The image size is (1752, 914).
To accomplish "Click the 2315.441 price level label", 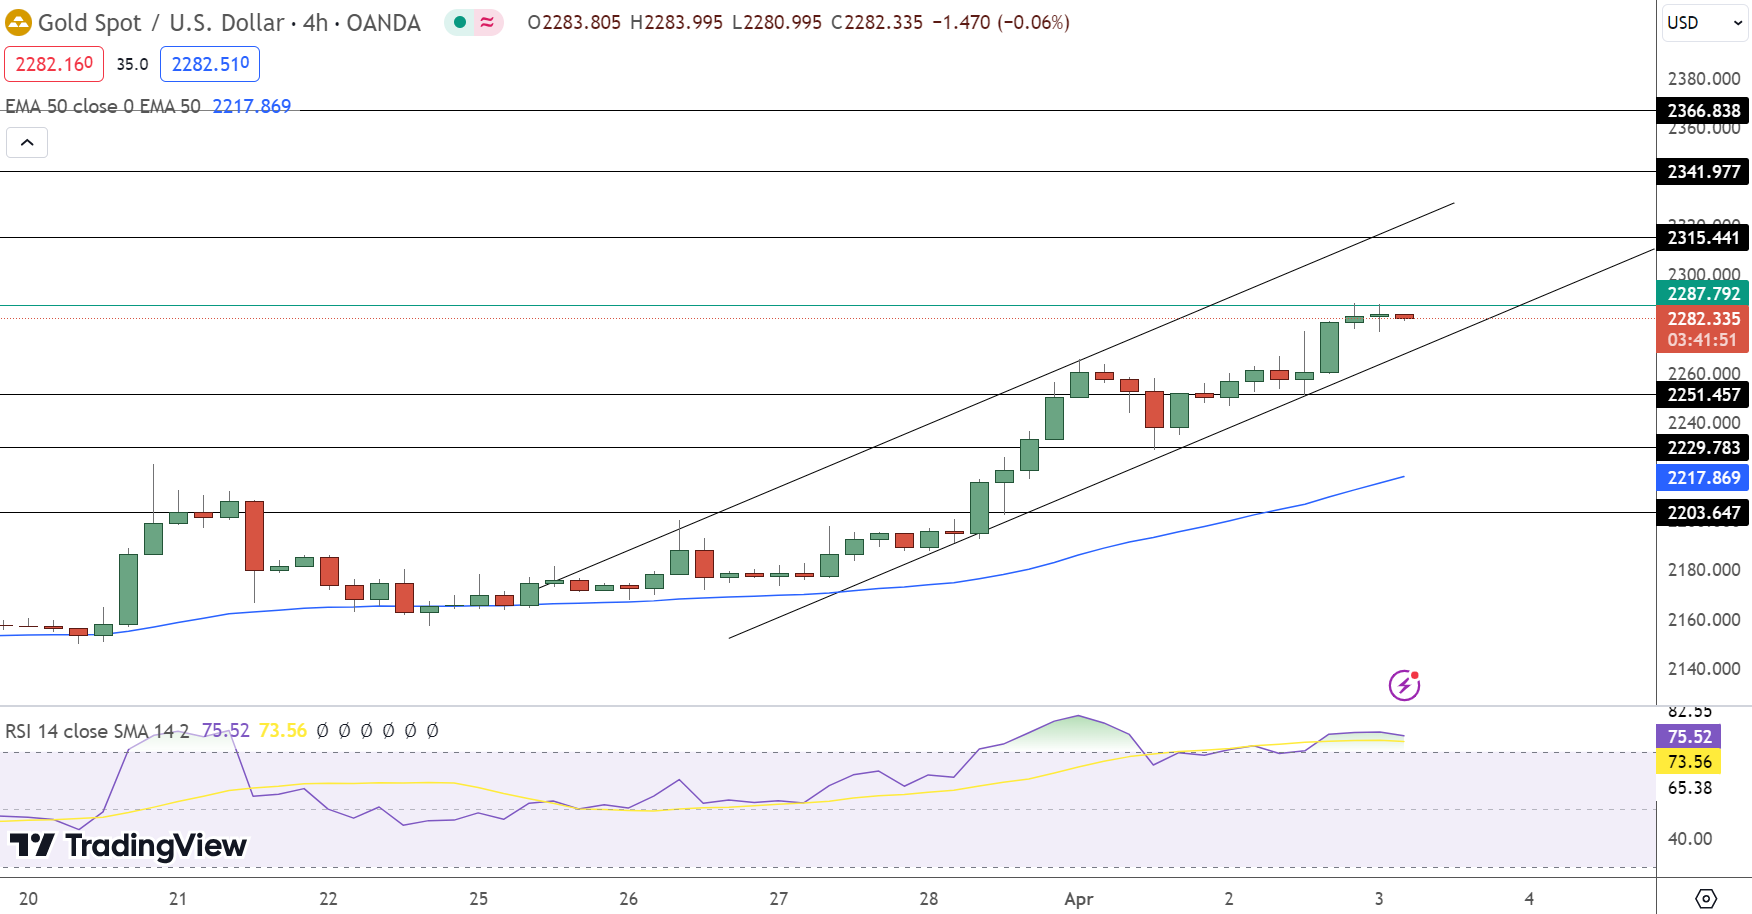I will tap(1703, 238).
